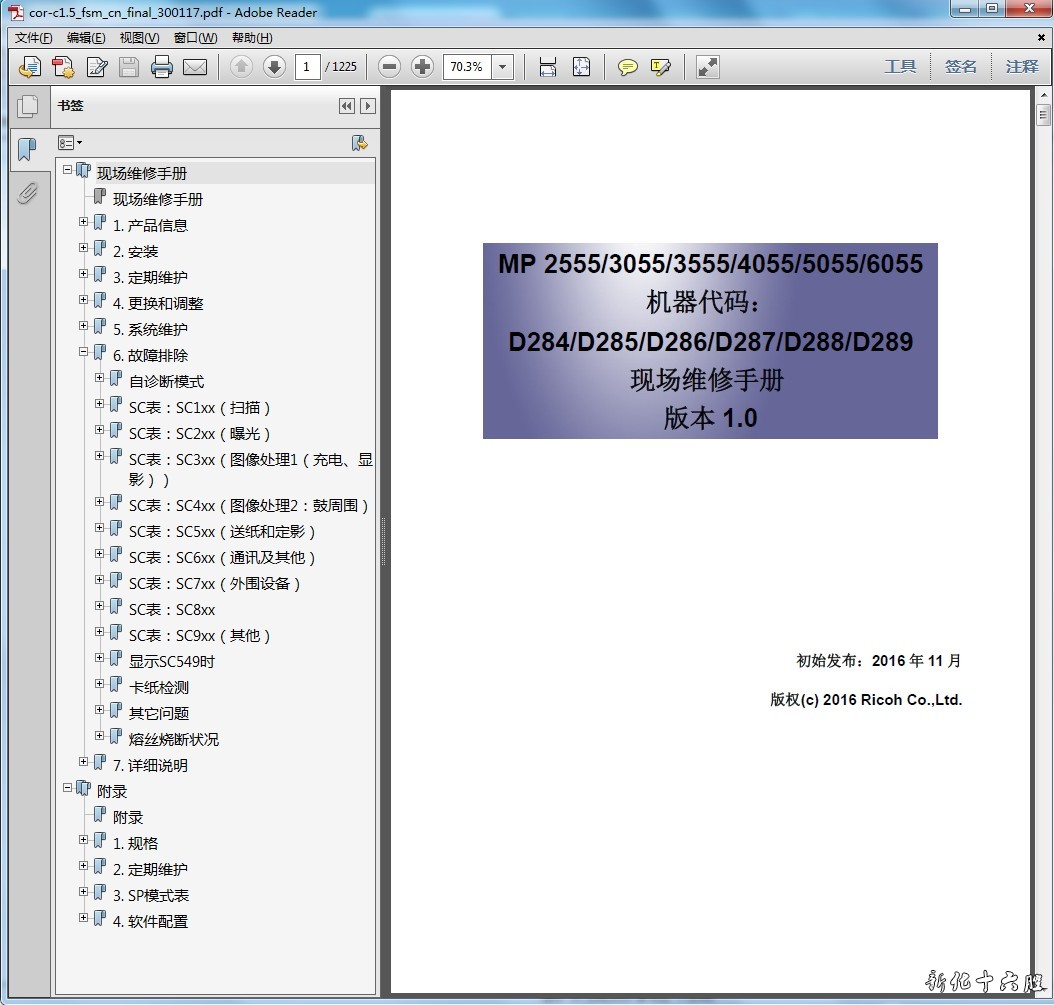
Task: Click the zoom out minus button
Action: click(x=390, y=67)
